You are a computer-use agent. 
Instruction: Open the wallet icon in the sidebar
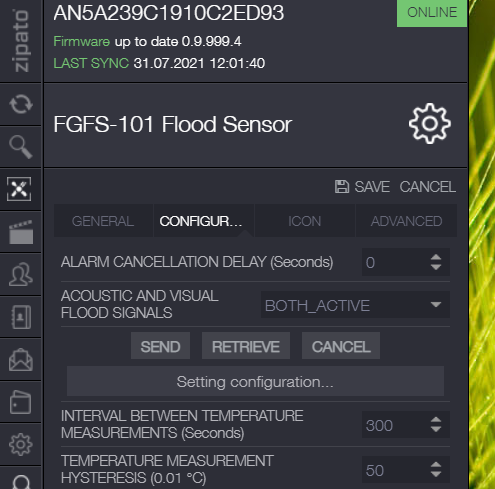click(20, 402)
